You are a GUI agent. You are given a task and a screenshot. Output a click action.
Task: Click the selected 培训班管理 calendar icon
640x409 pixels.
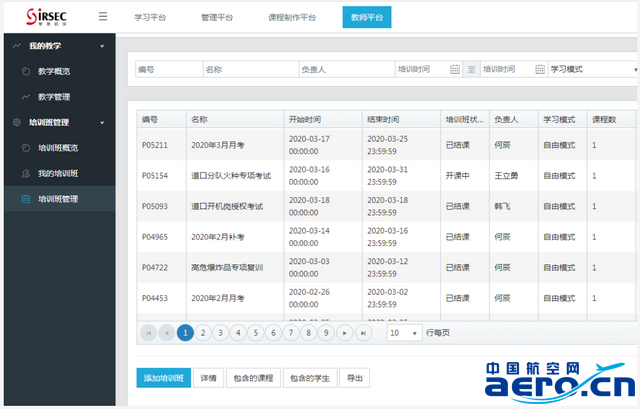click(x=26, y=199)
